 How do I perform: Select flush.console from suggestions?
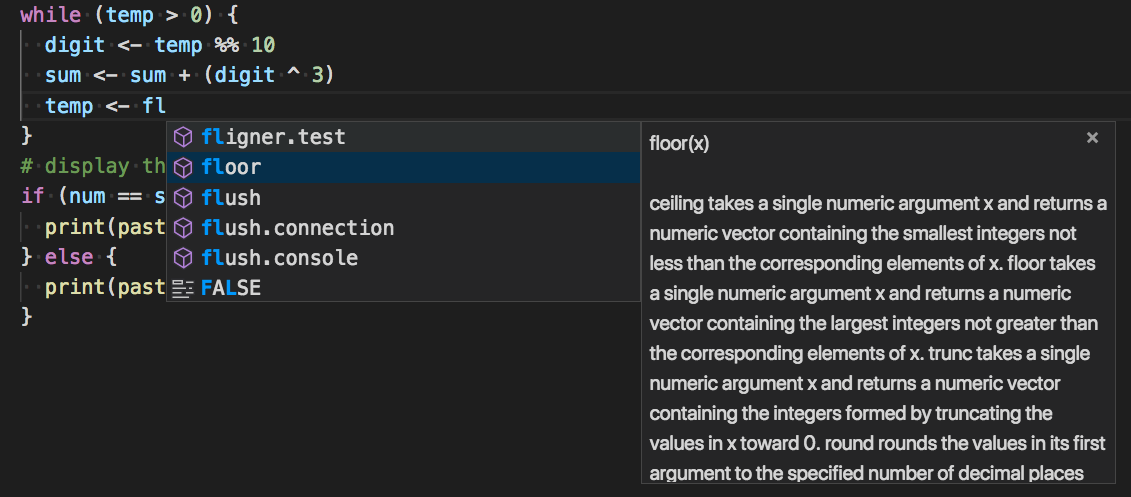pyautogui.click(x=279, y=258)
